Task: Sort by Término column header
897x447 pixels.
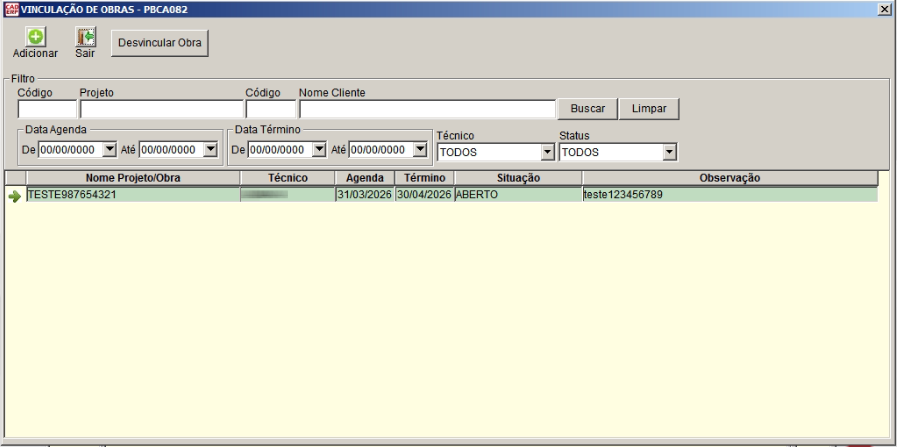Action: pyautogui.click(x=424, y=178)
